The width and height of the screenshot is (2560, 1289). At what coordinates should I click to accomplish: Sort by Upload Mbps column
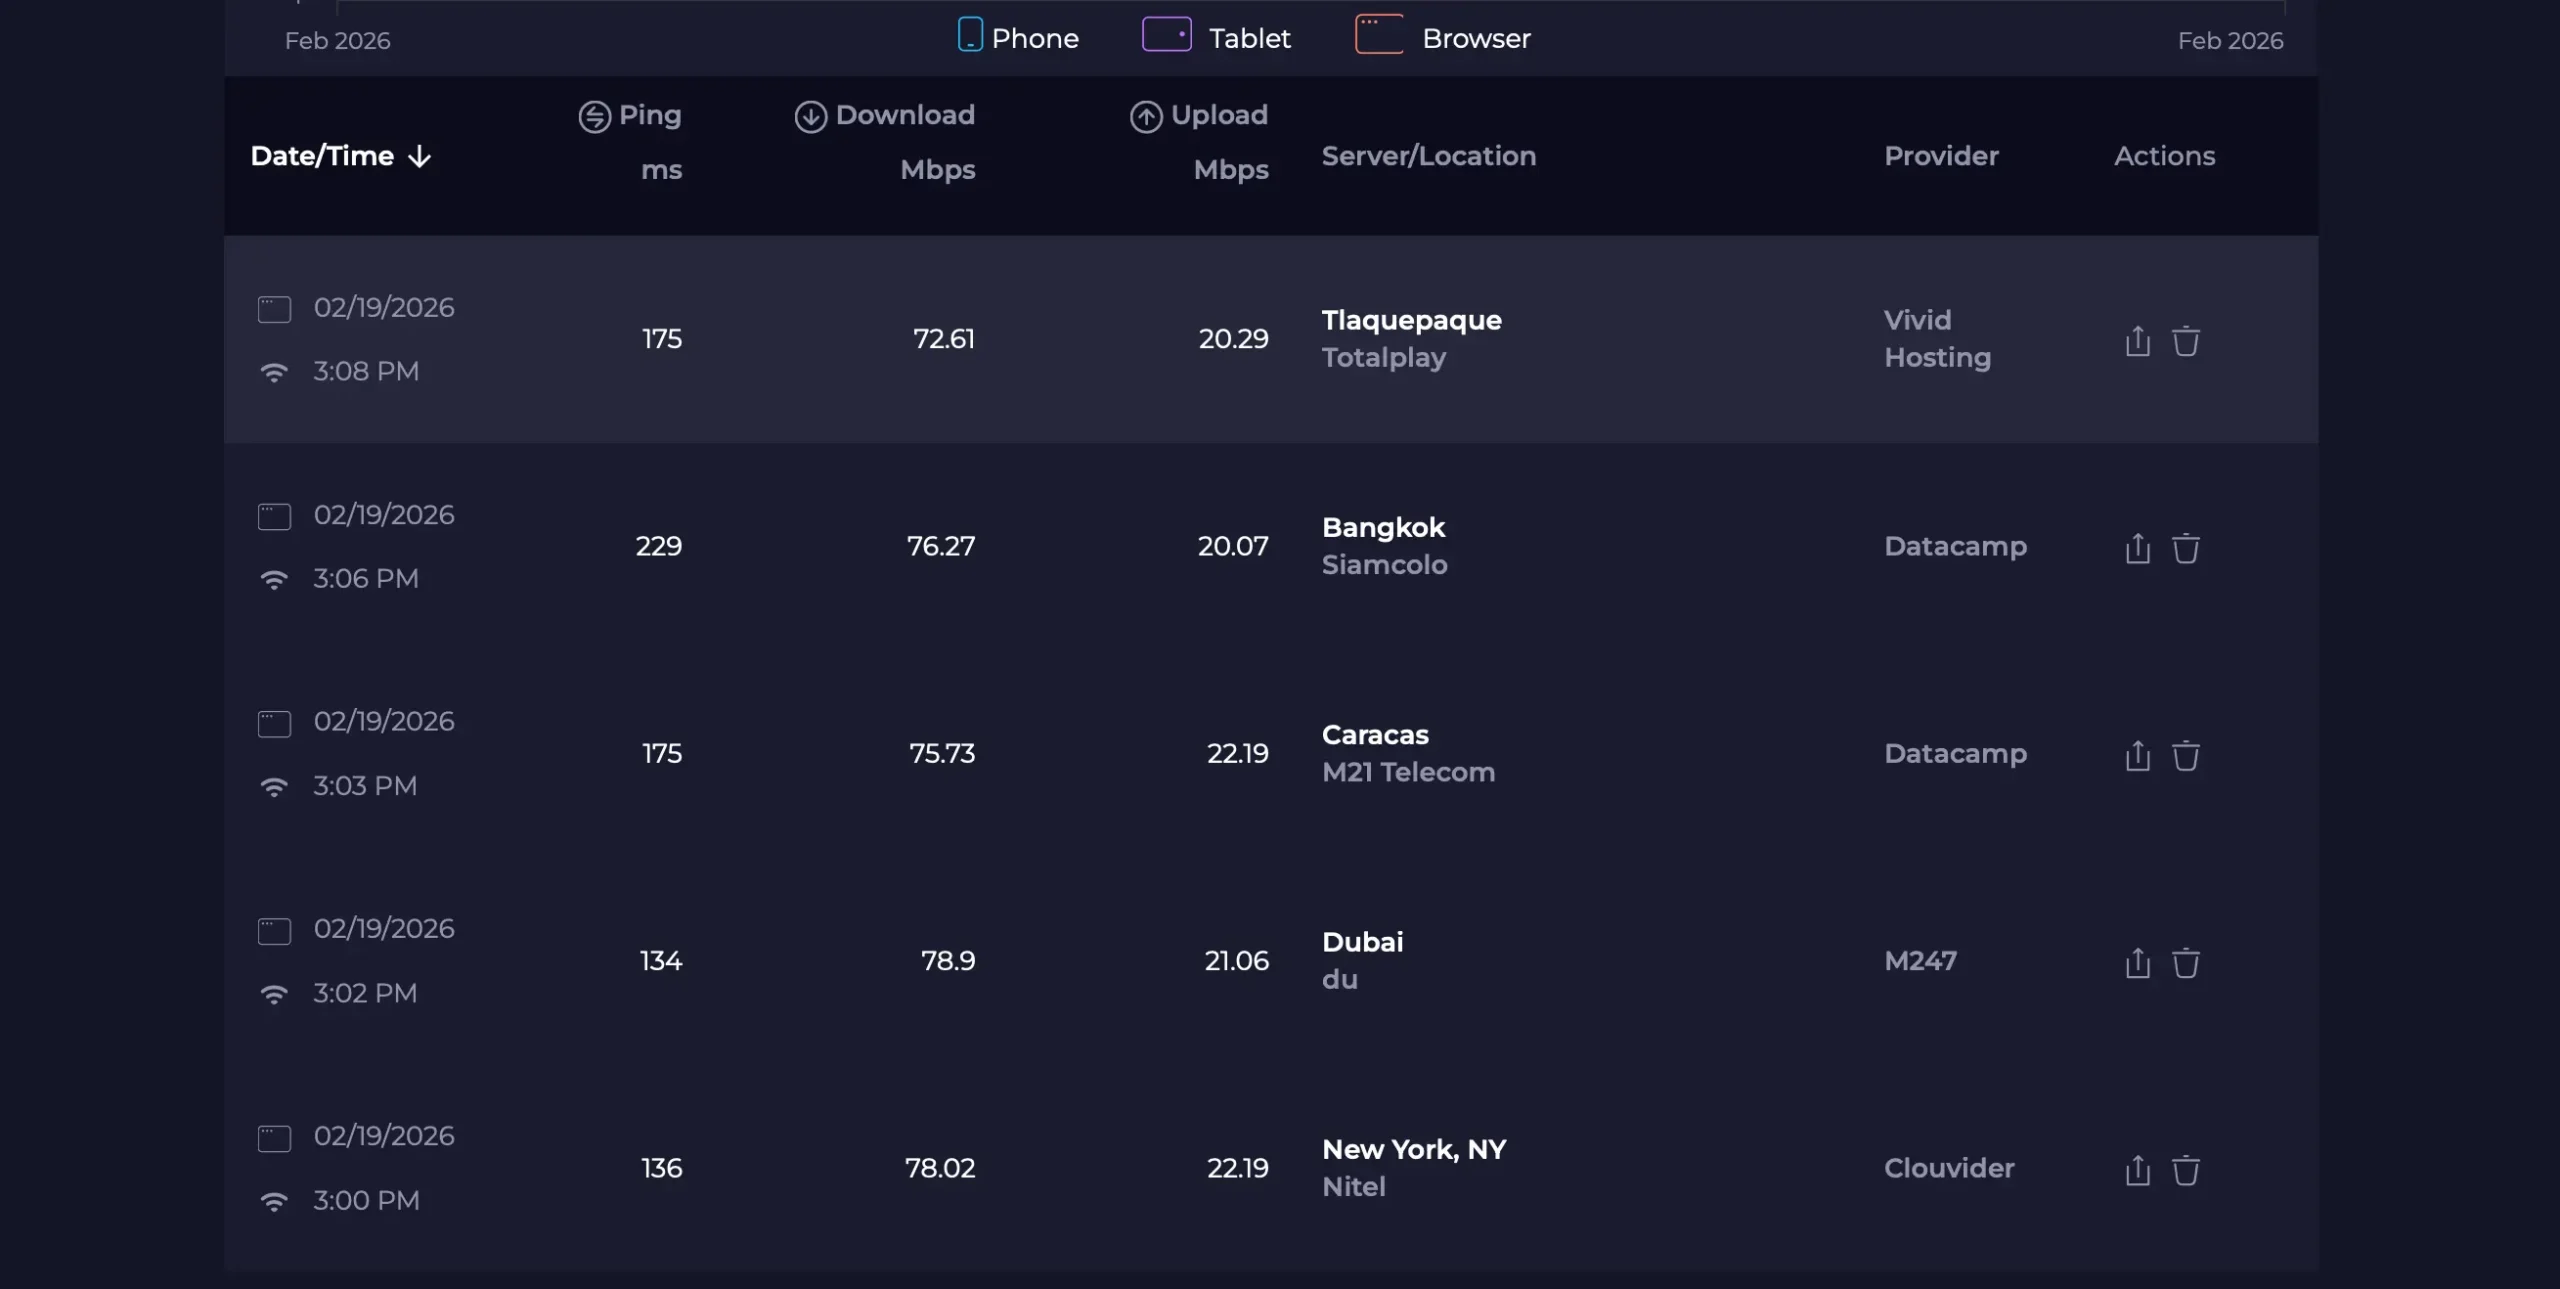coord(1200,116)
